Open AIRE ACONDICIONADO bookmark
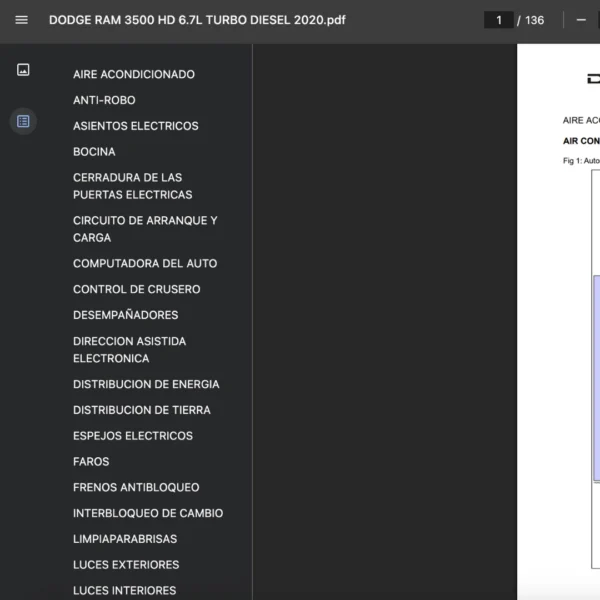Screen dimensions: 600x600 pos(134,74)
